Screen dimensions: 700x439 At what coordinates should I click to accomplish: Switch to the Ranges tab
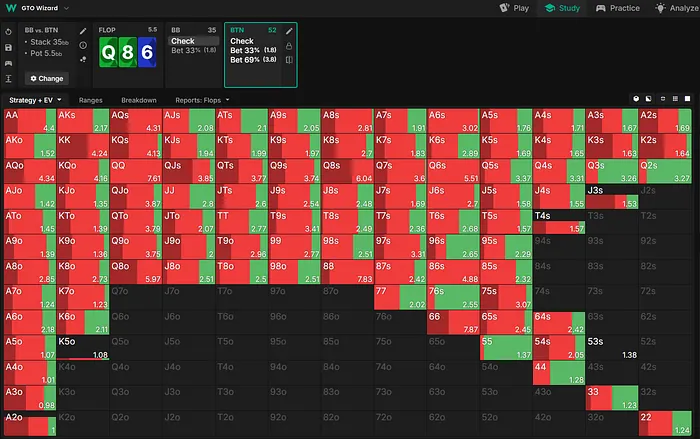(91, 100)
